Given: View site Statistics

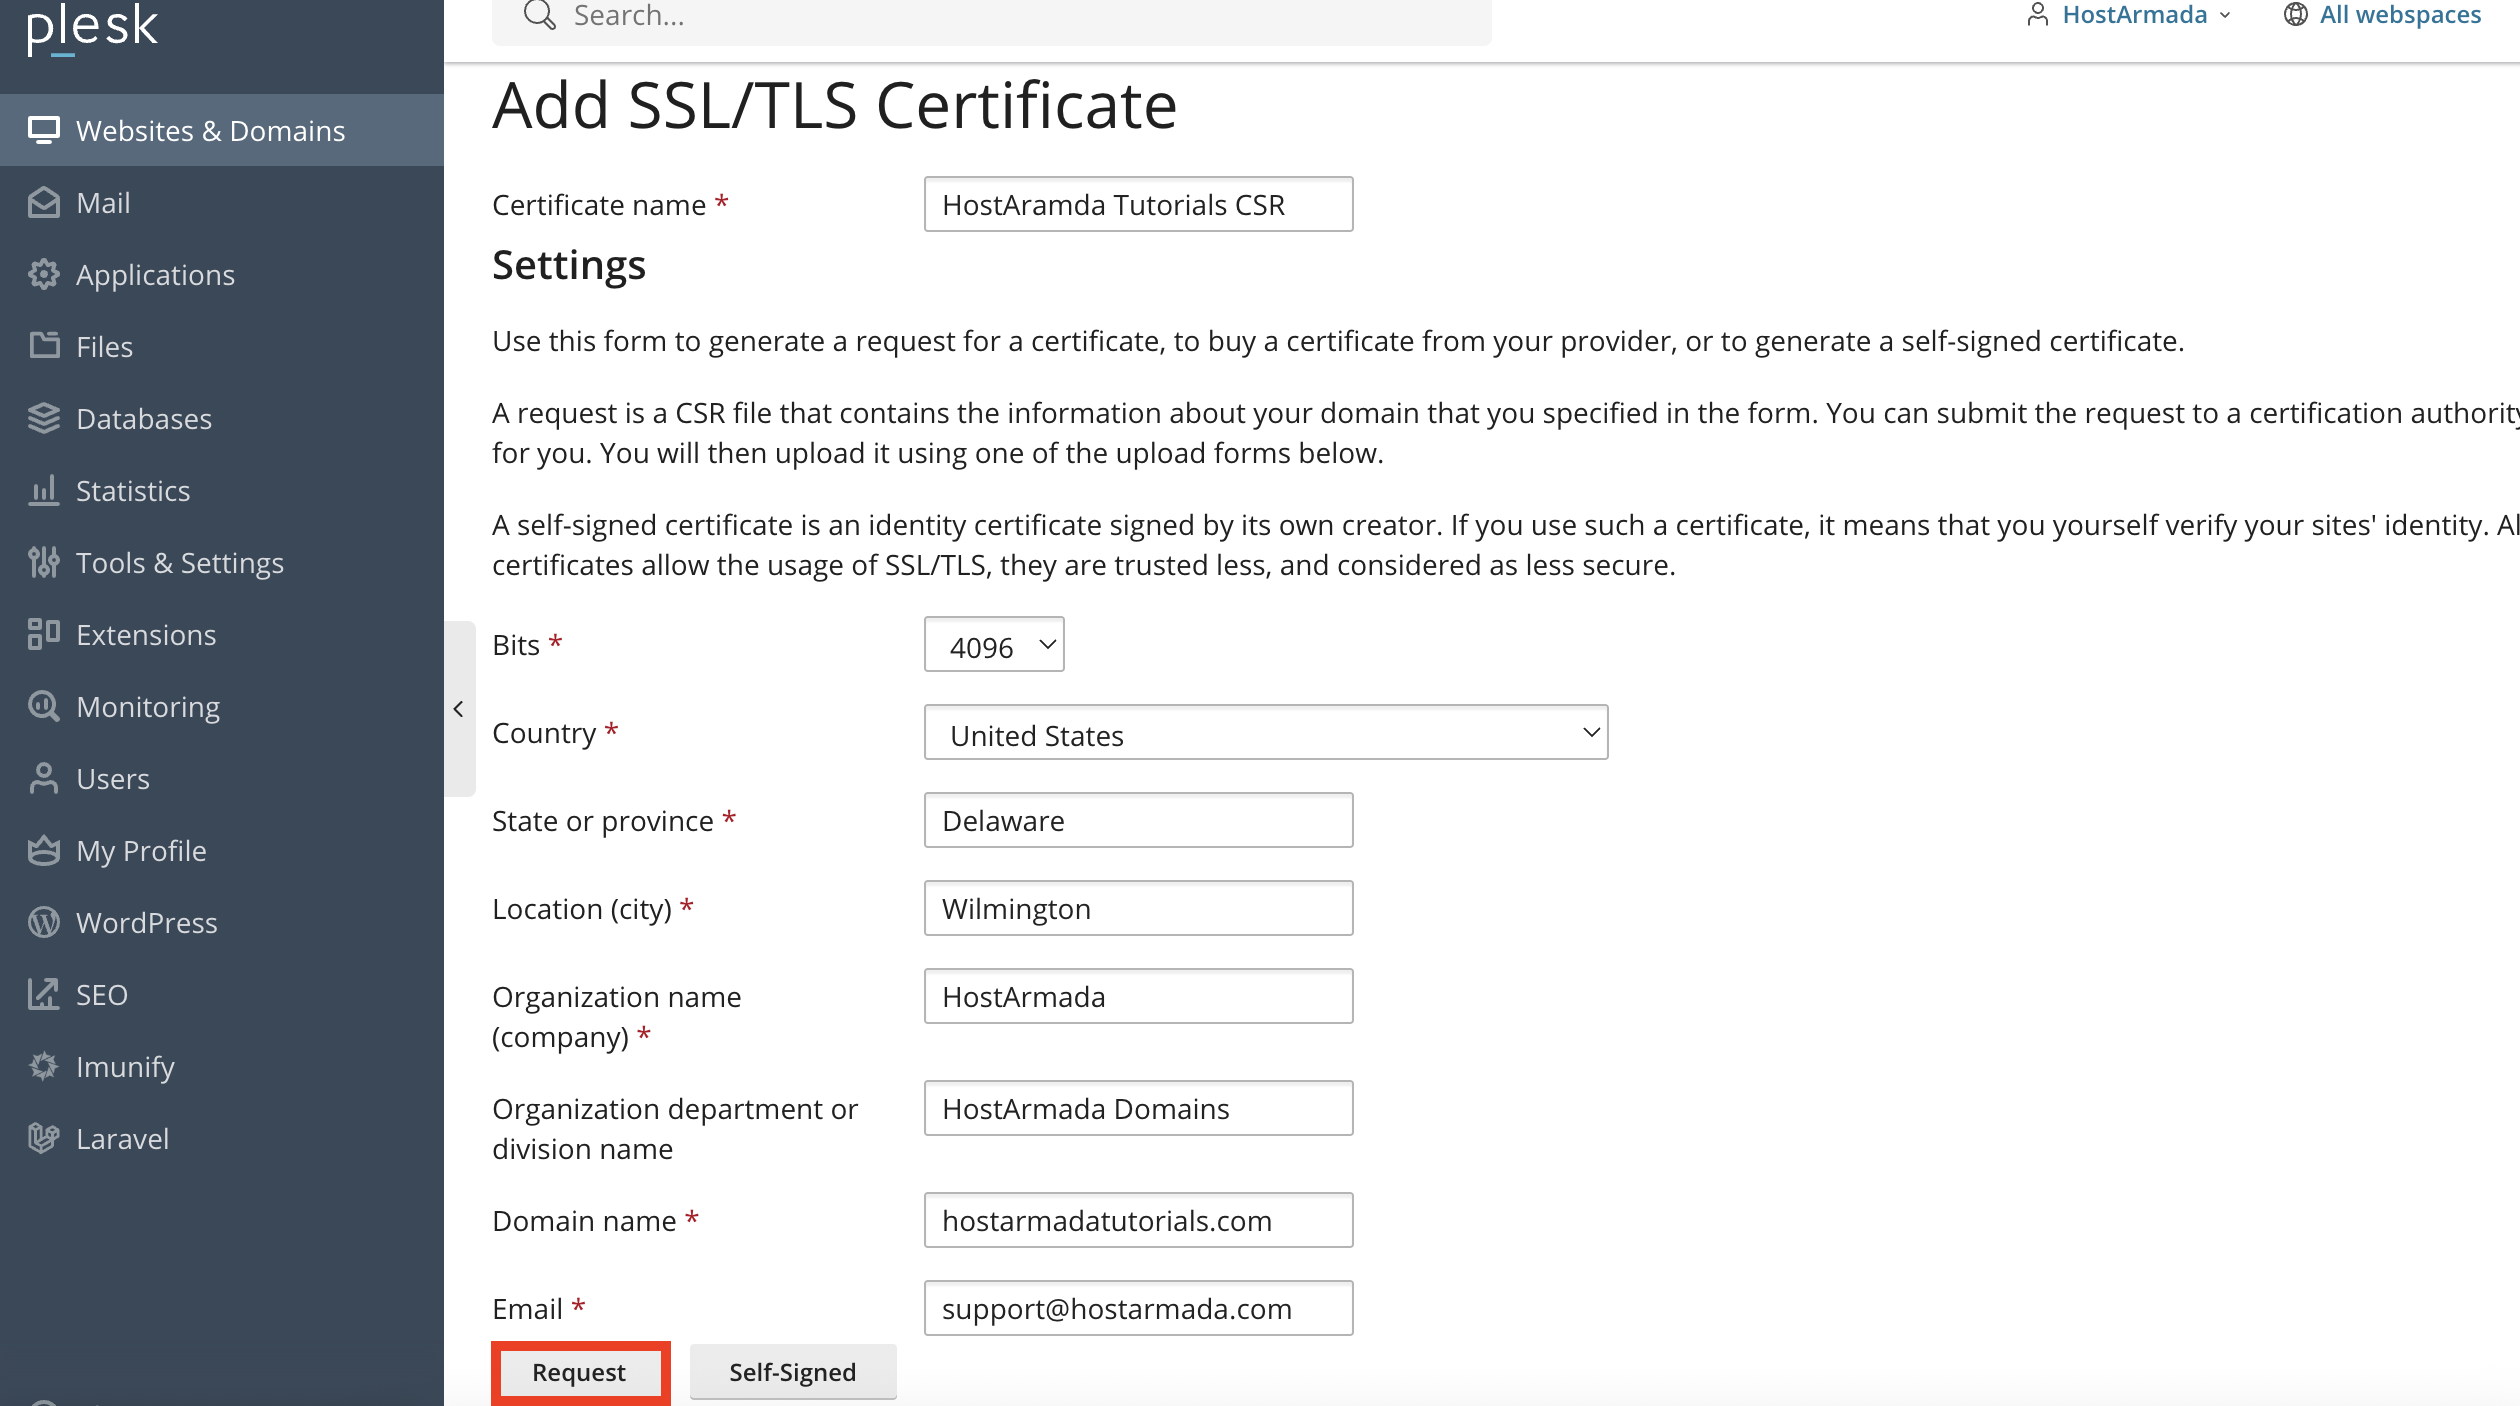Looking at the screenshot, I should click(133, 490).
